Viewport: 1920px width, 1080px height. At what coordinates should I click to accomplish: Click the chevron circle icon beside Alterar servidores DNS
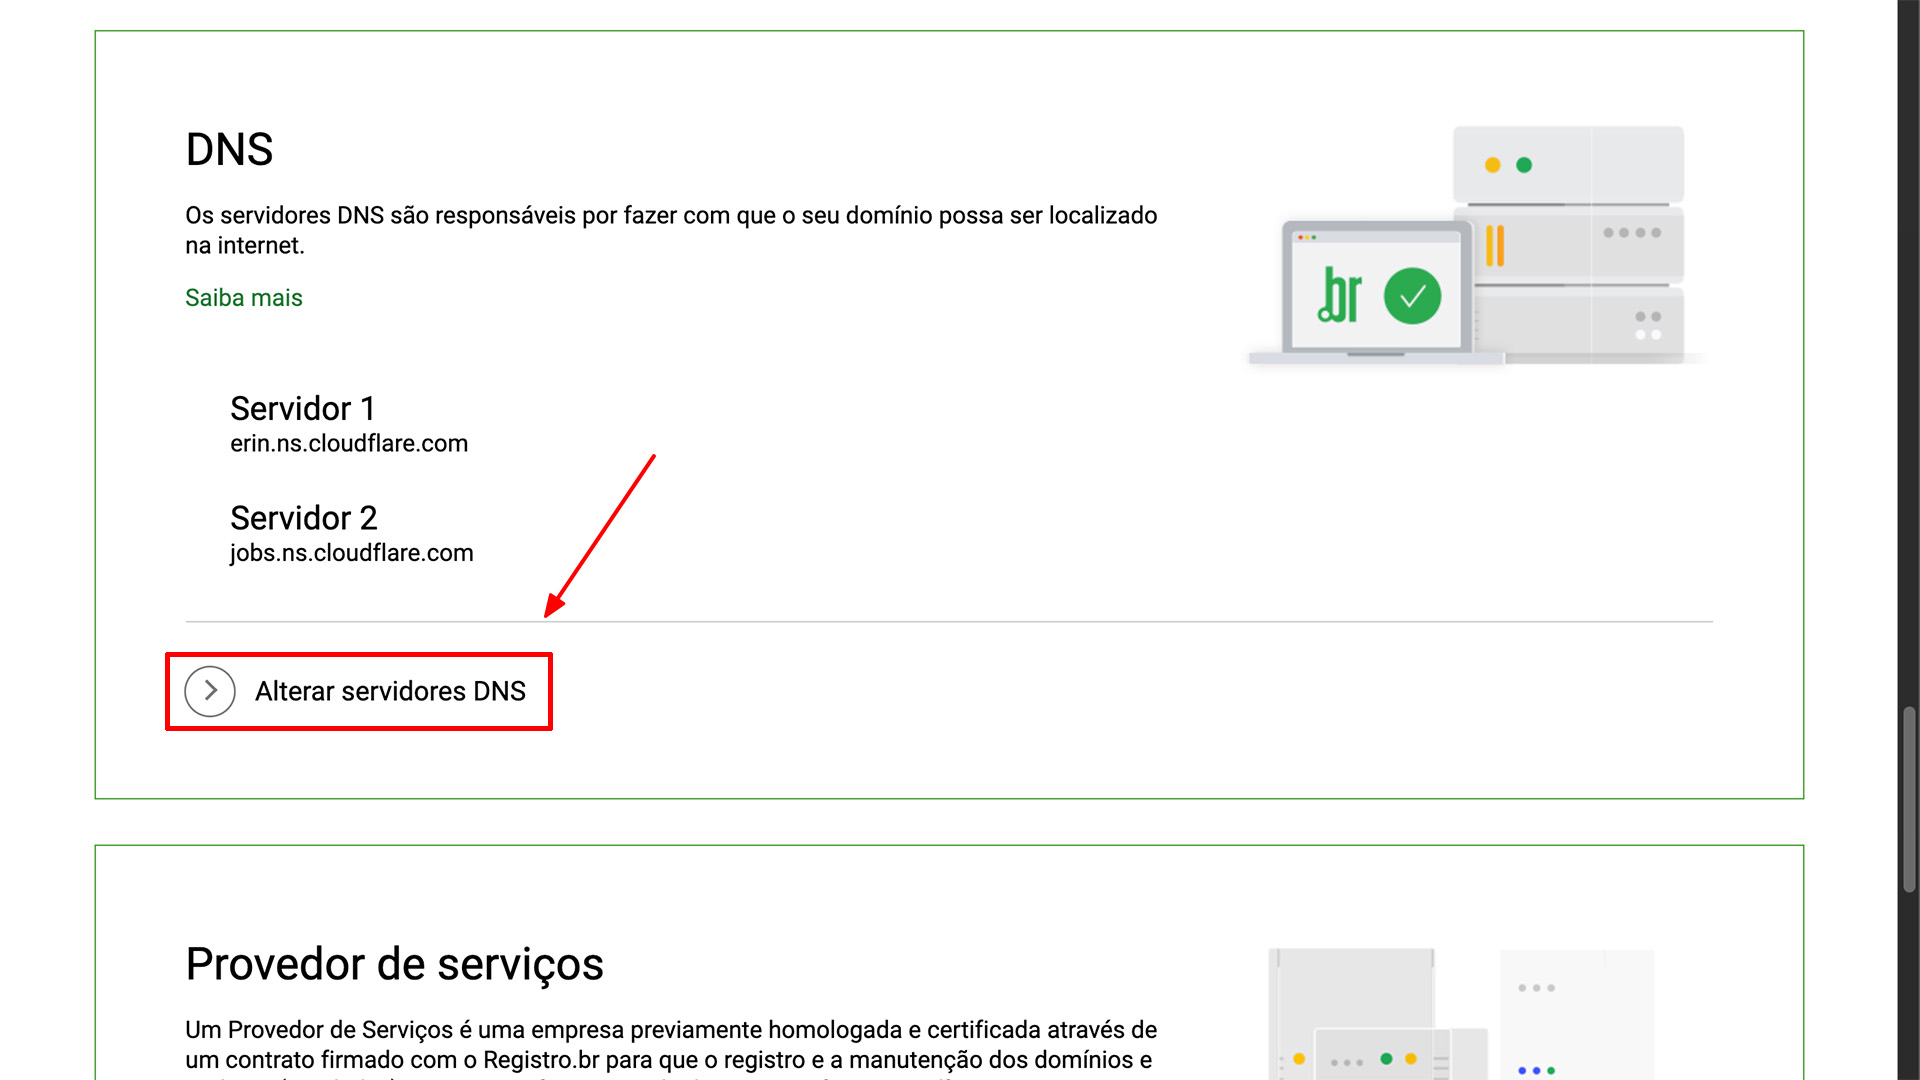coord(210,691)
